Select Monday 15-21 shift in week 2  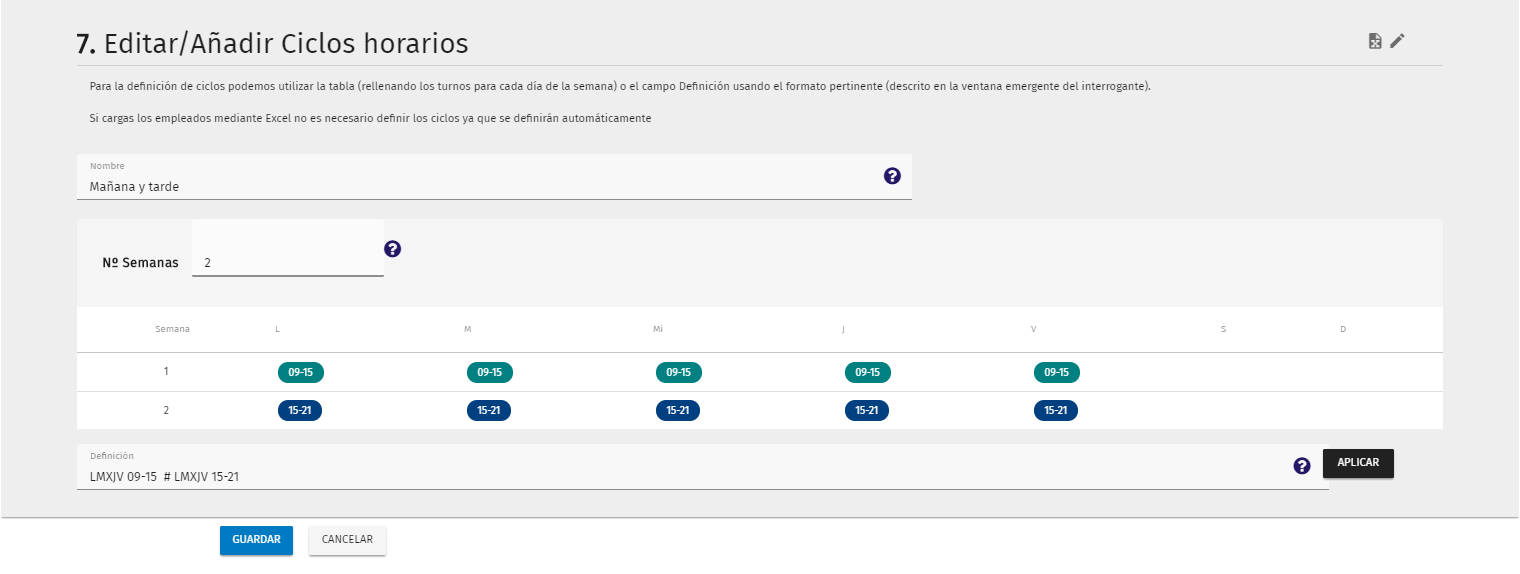pos(300,410)
